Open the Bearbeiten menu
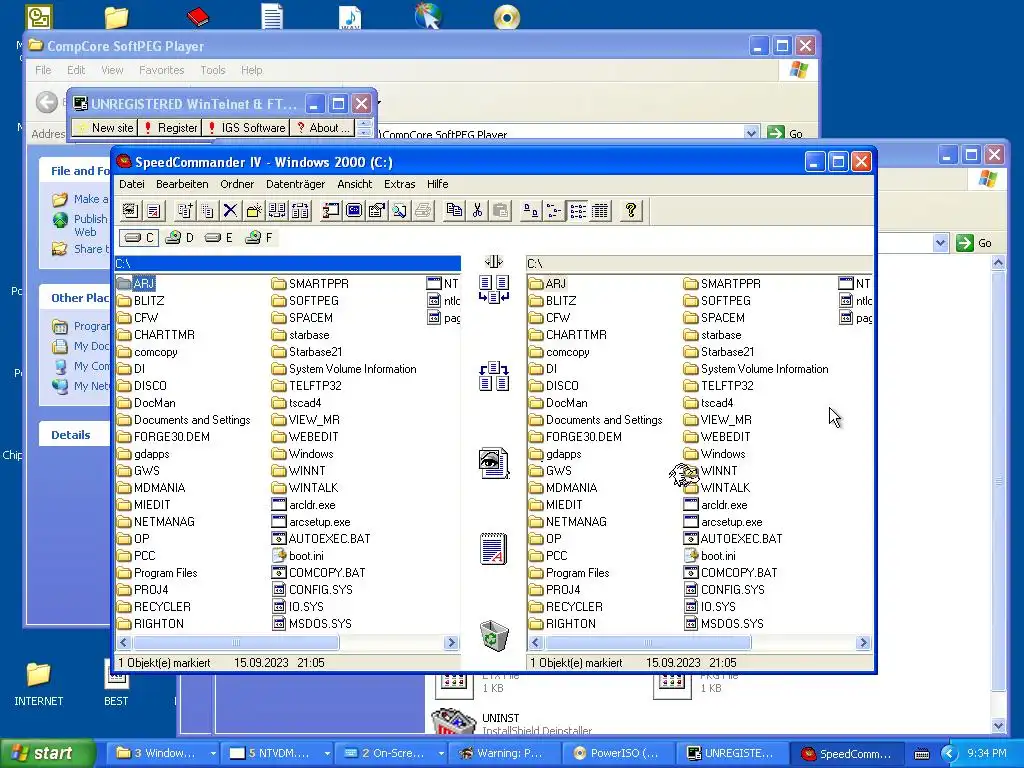This screenshot has width=1024, height=768. [x=182, y=184]
